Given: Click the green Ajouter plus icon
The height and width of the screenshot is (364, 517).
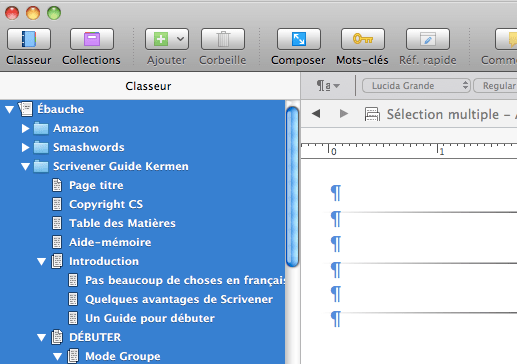Looking at the screenshot, I should pyautogui.click(x=161, y=39).
